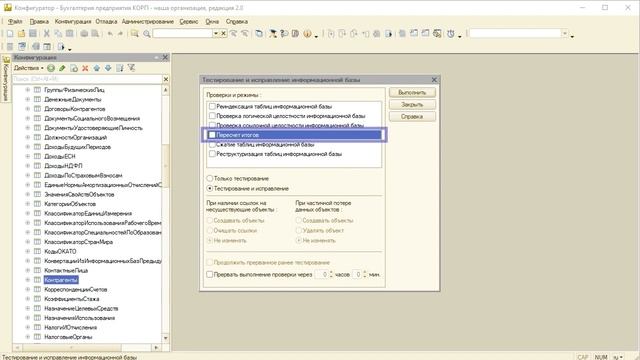Click the windows list toolbar icon
Image resolution: width=640 pixels, height=360 pixels.
tap(259, 34)
